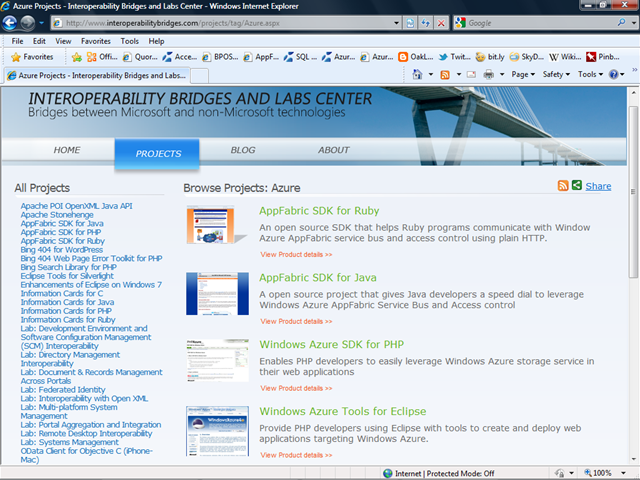Open the SQL favorites bar shortcut
This screenshot has height=480, width=640.
click(300, 57)
